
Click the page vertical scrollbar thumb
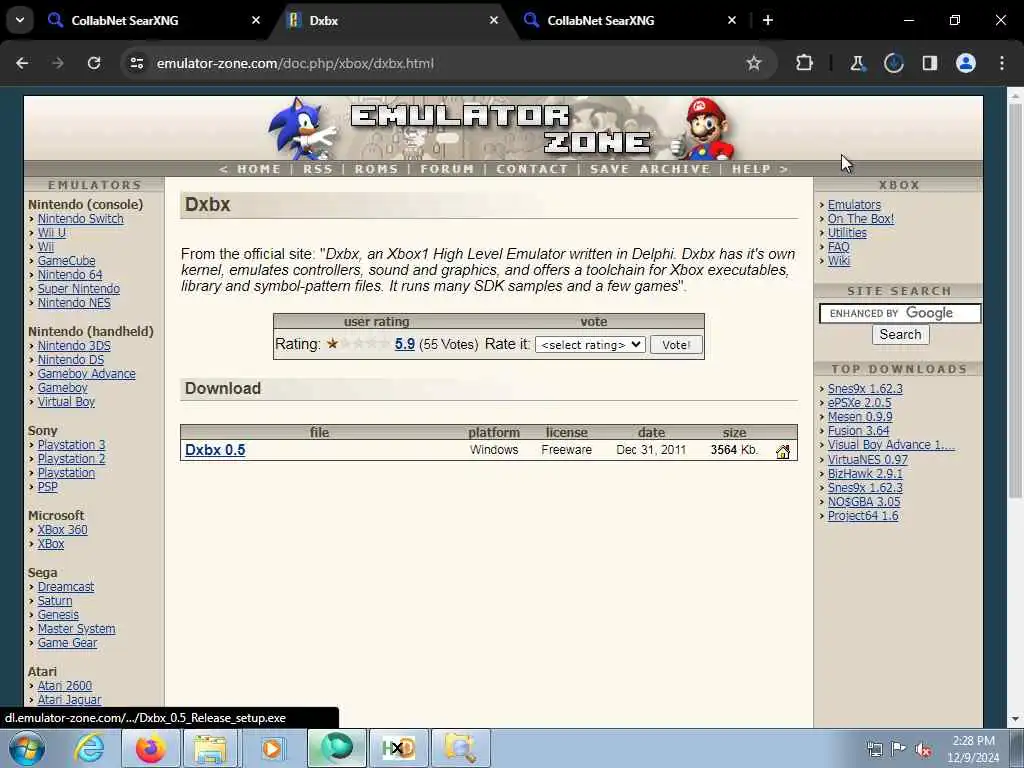(x=1015, y=300)
